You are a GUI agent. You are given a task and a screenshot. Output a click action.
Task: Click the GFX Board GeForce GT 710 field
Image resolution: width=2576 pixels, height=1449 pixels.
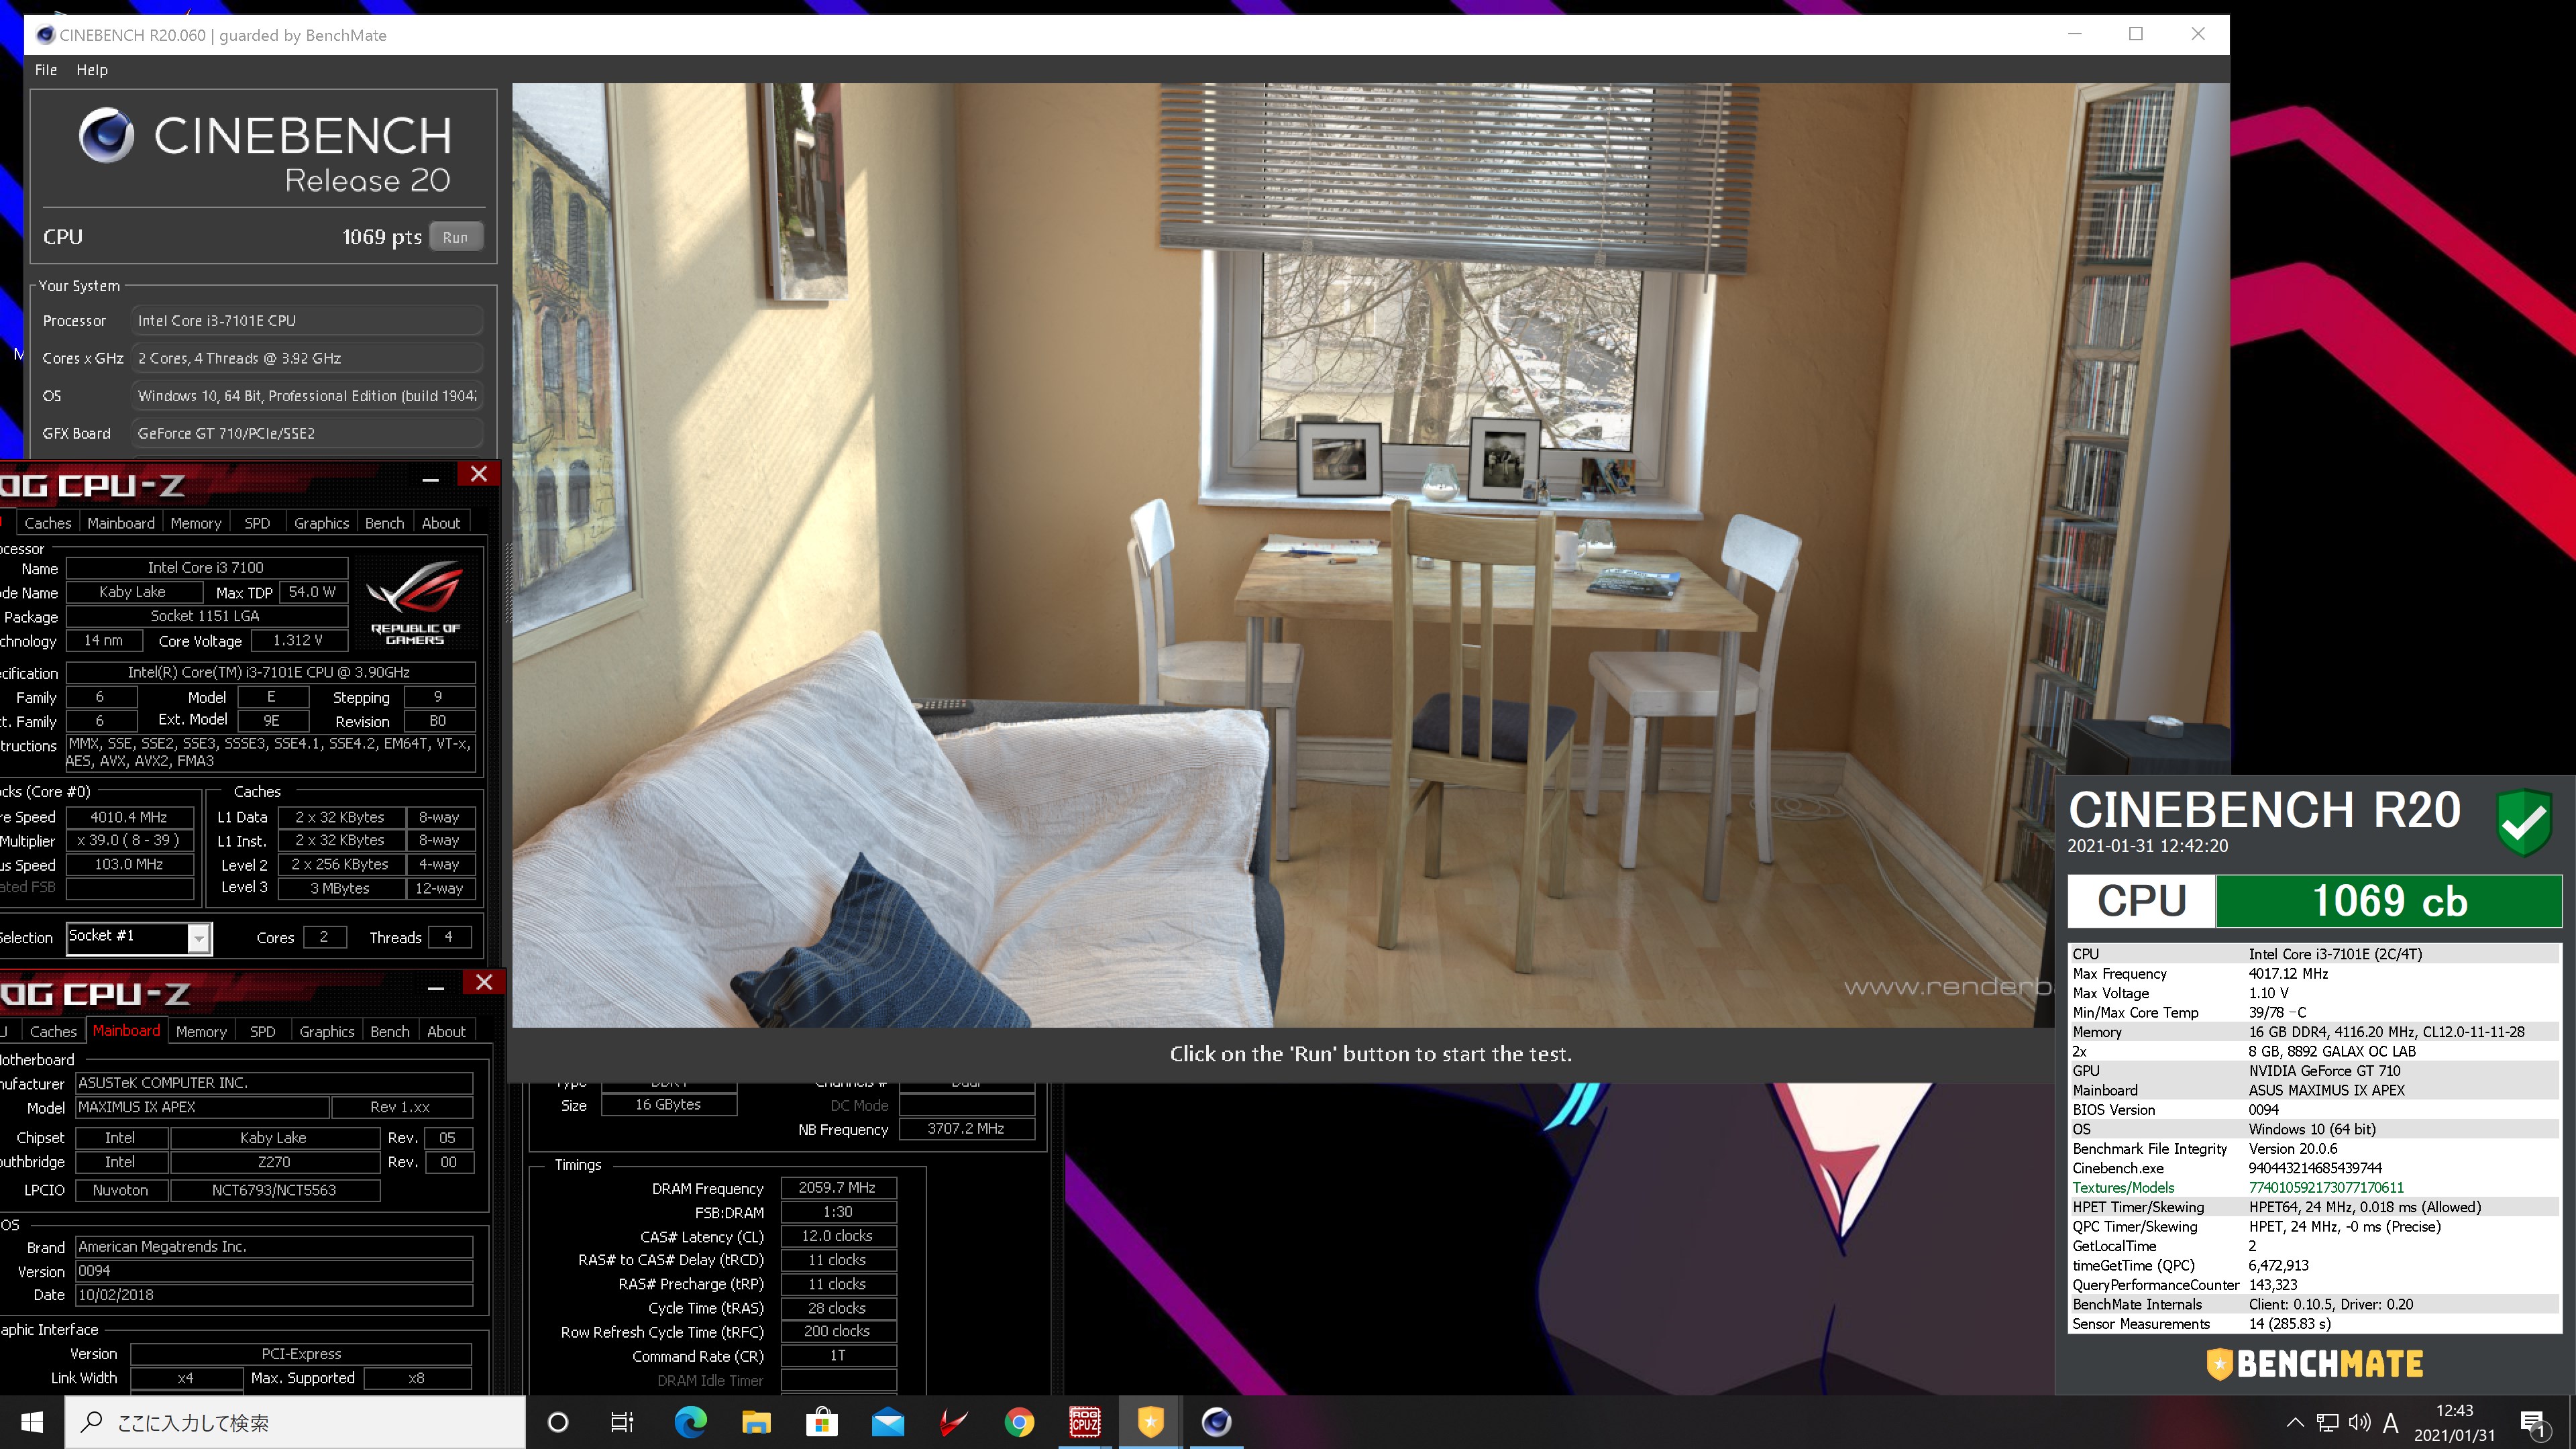[308, 433]
